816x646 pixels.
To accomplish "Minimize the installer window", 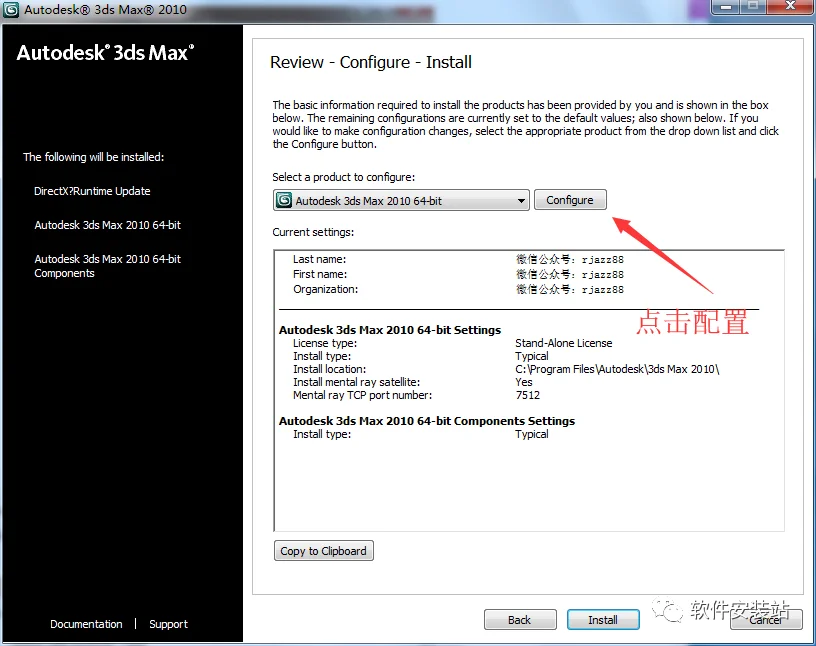I will click(x=726, y=7).
